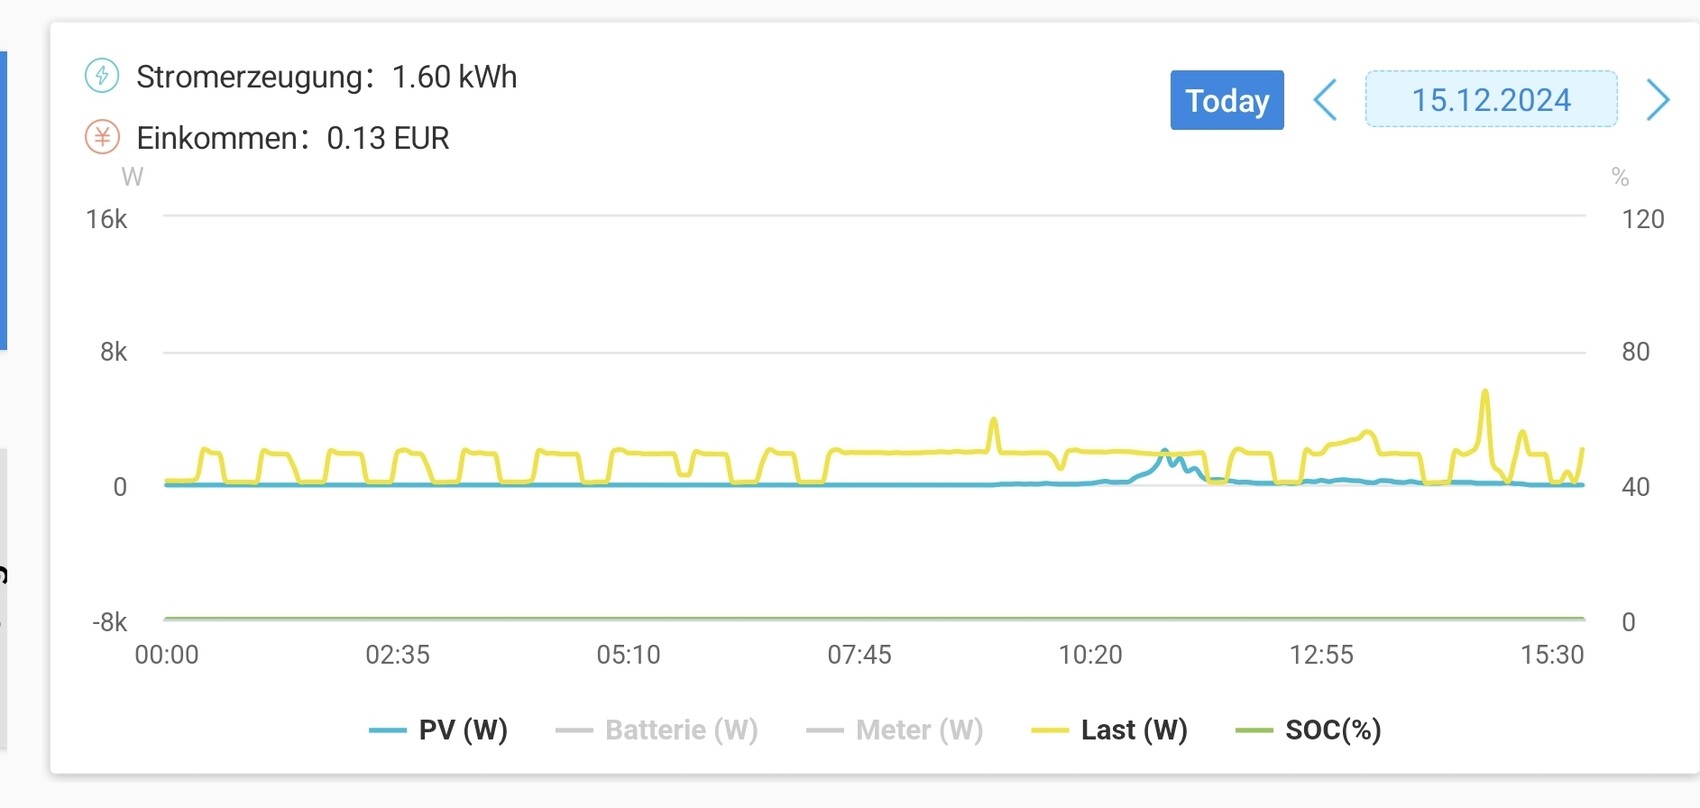Click the 10:20 time axis label
The width and height of the screenshot is (1700, 808).
[1090, 655]
